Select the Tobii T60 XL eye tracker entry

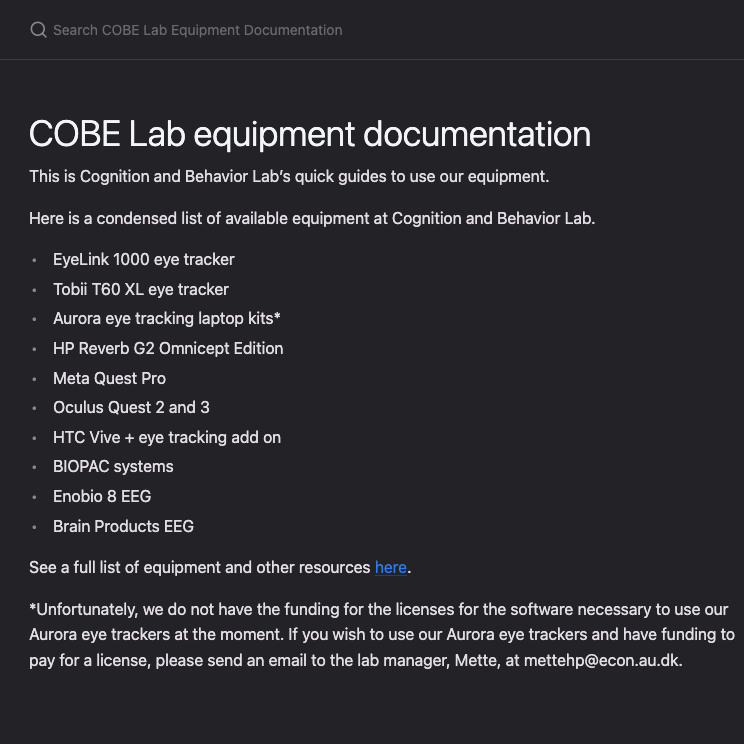click(141, 289)
